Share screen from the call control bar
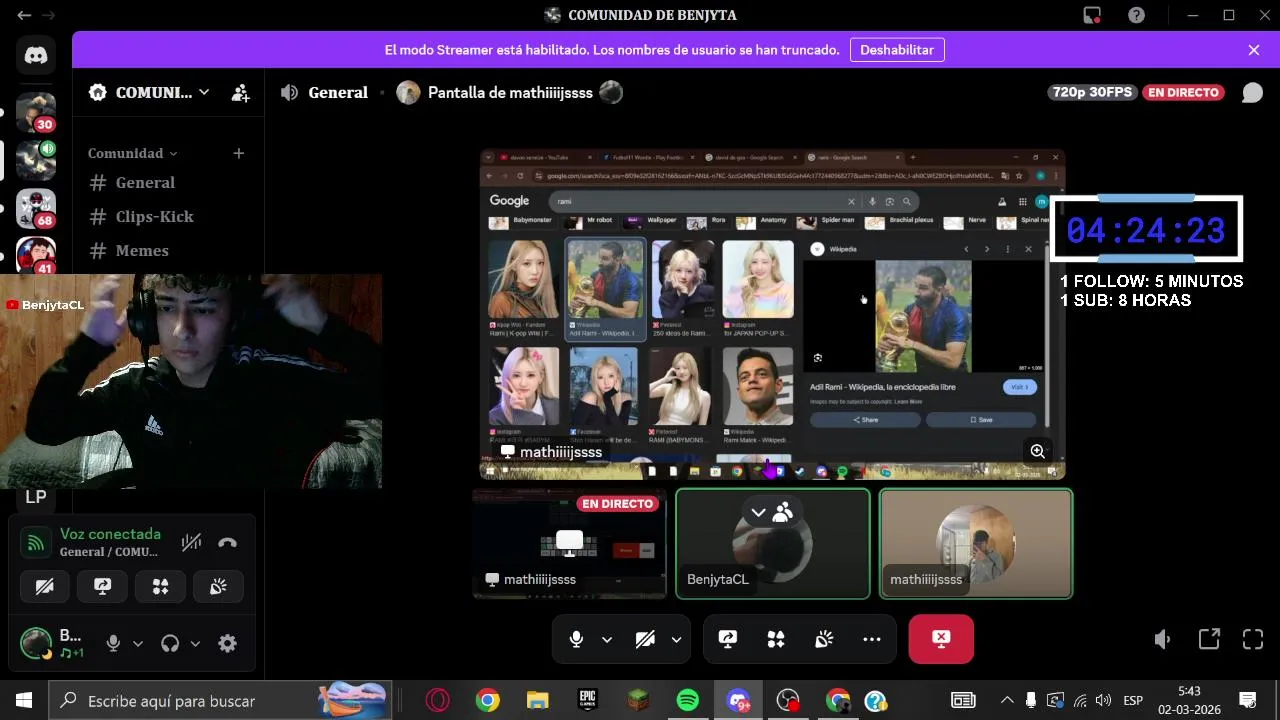The height and width of the screenshot is (720, 1280). 728,639
